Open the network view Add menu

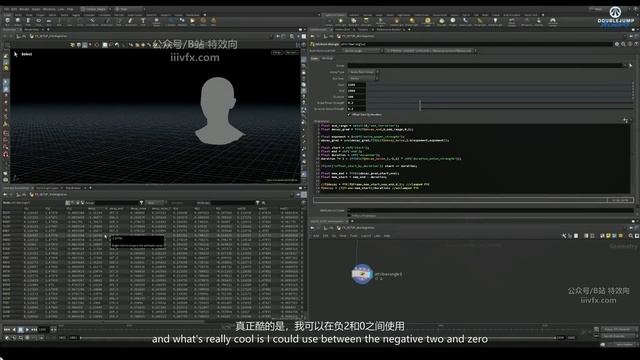(316, 236)
